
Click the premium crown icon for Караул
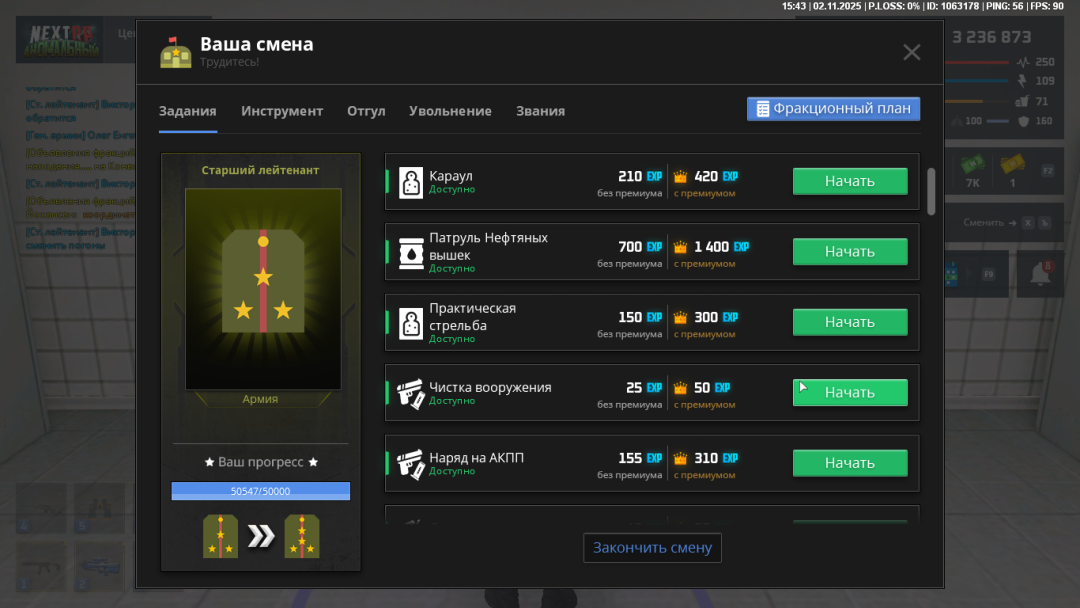[681, 177]
